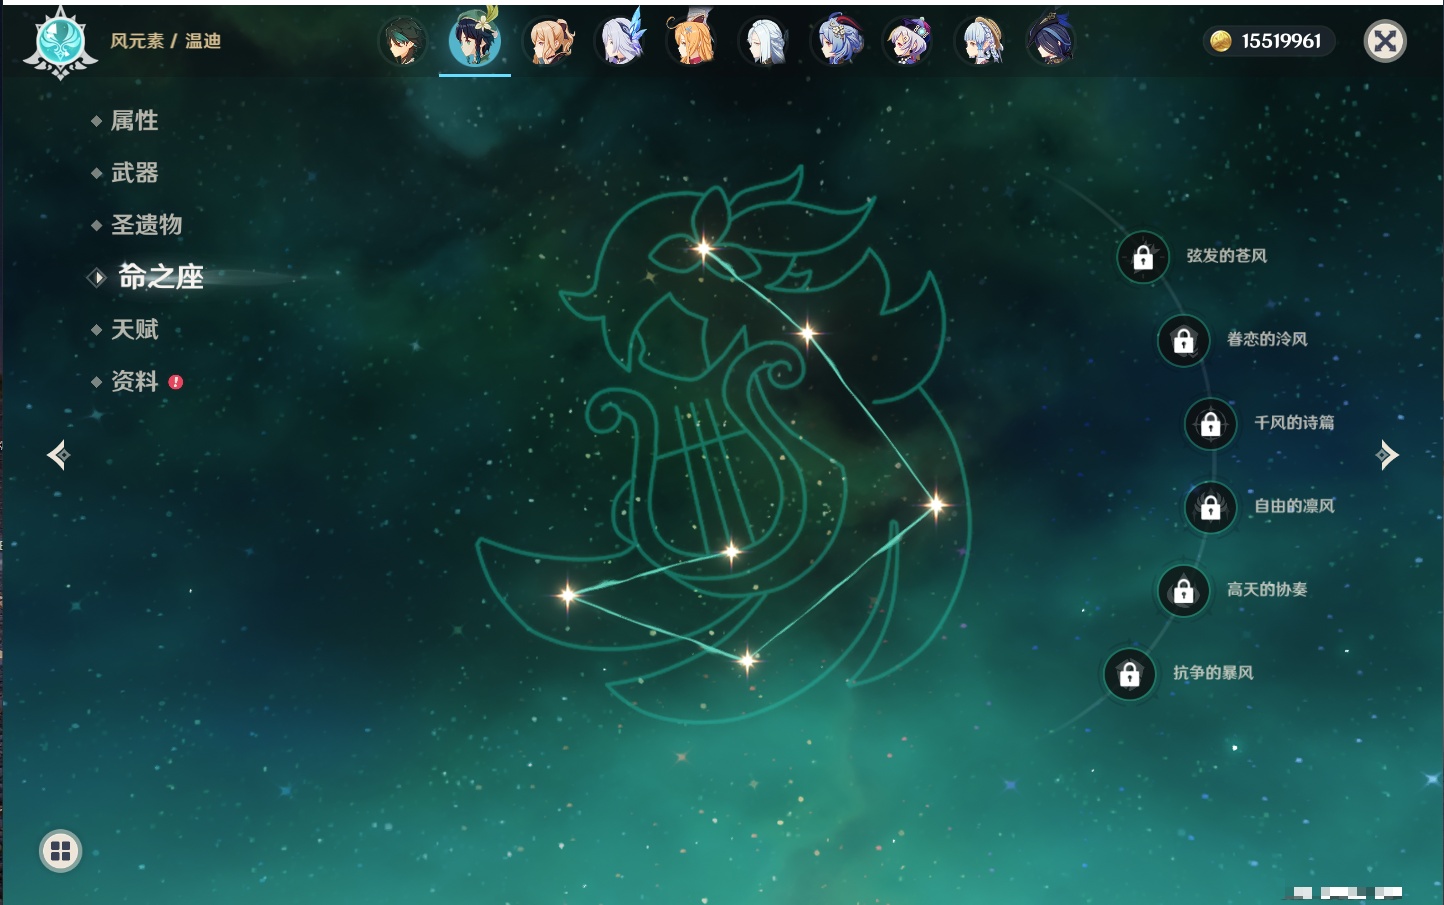Select Clorinde's dark tricorn hat avatar
This screenshot has width=1444, height=905.
[1052, 41]
